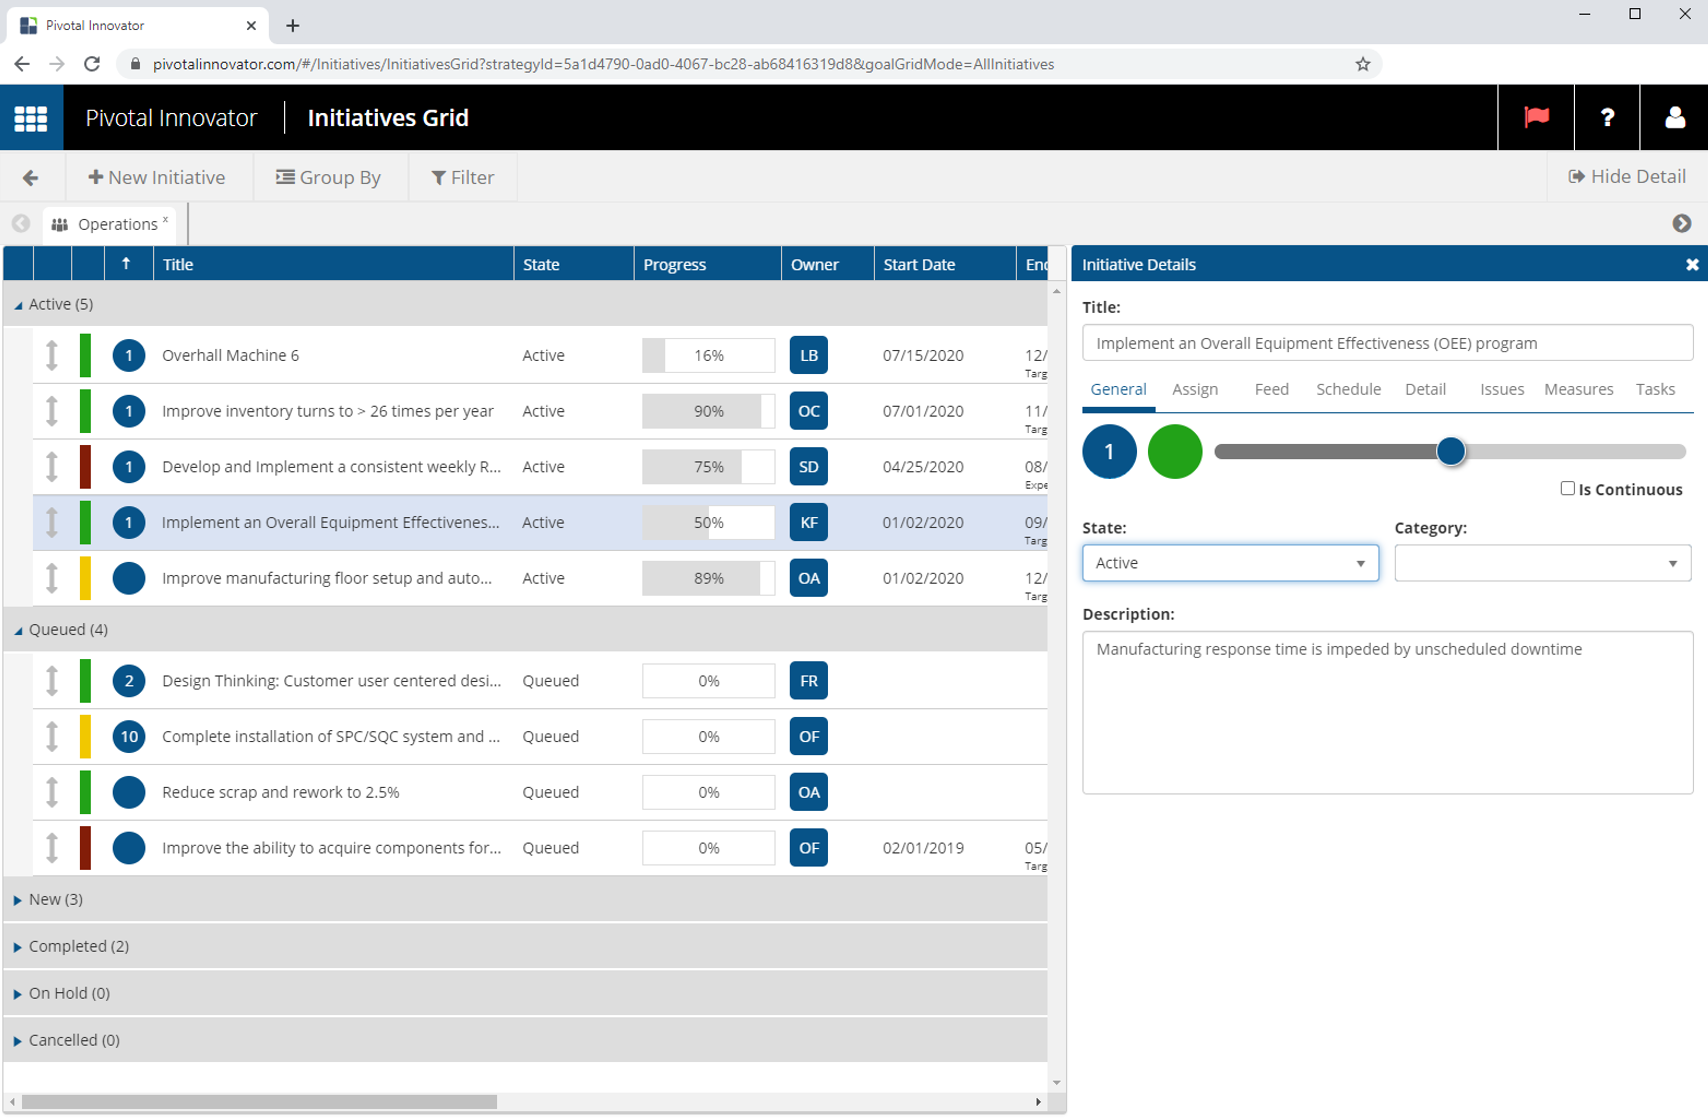The image size is (1708, 1119).
Task: Switch to the Feed tab
Action: tap(1271, 390)
